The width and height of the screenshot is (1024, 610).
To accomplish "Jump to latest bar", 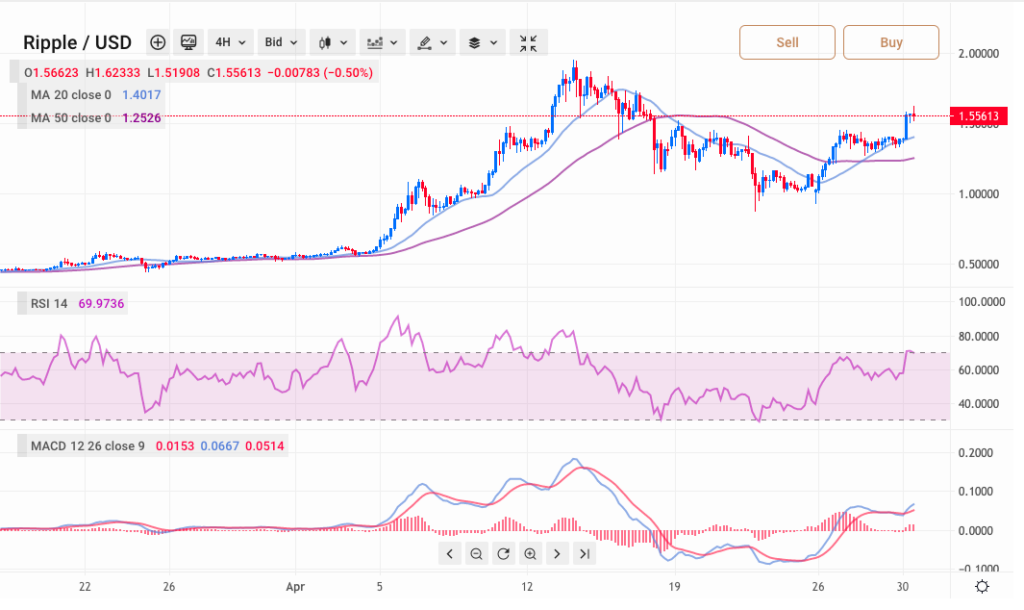I will [x=584, y=554].
